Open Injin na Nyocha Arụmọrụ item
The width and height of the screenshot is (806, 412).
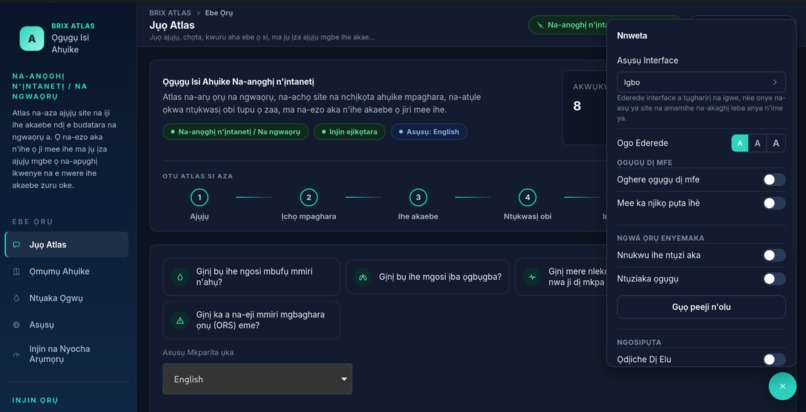point(66,354)
